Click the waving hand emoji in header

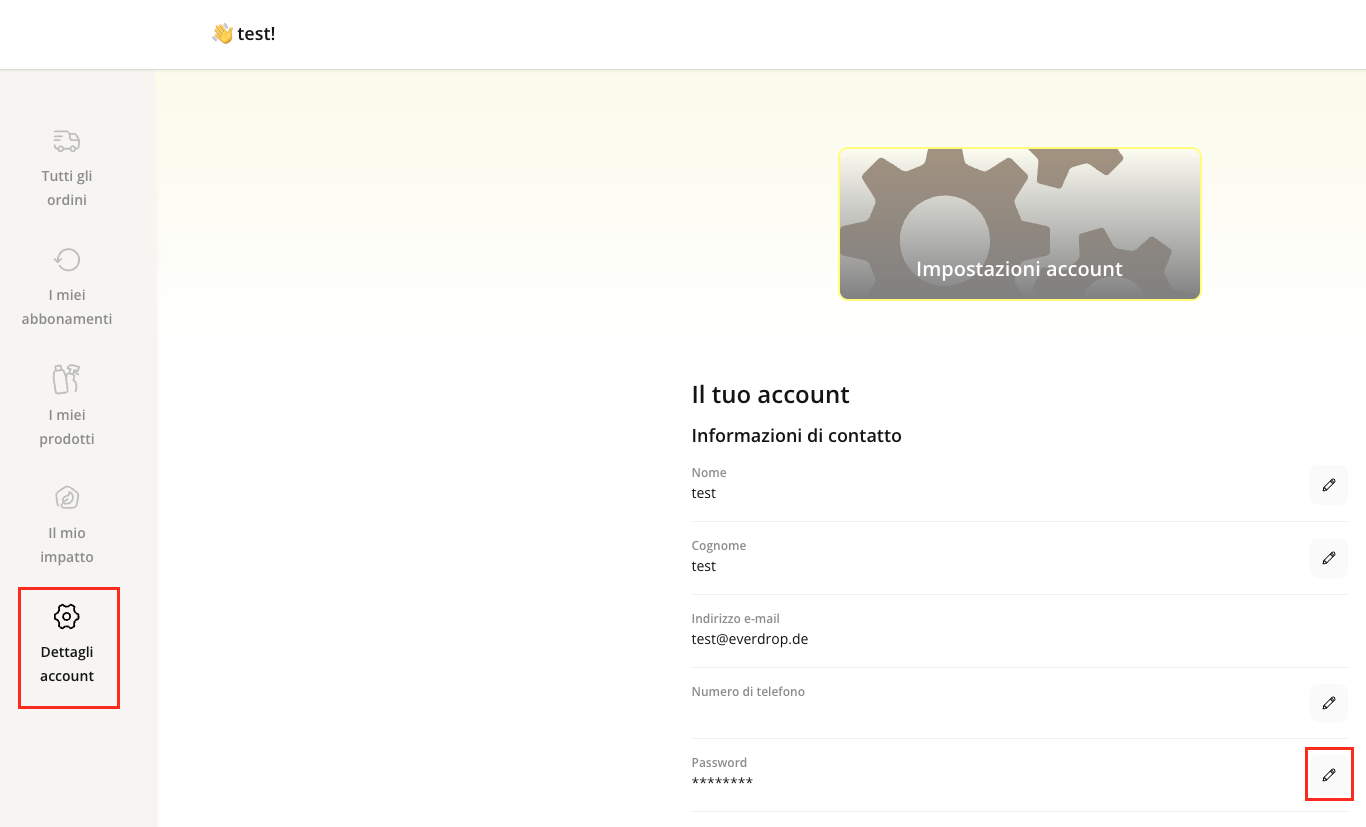222,34
